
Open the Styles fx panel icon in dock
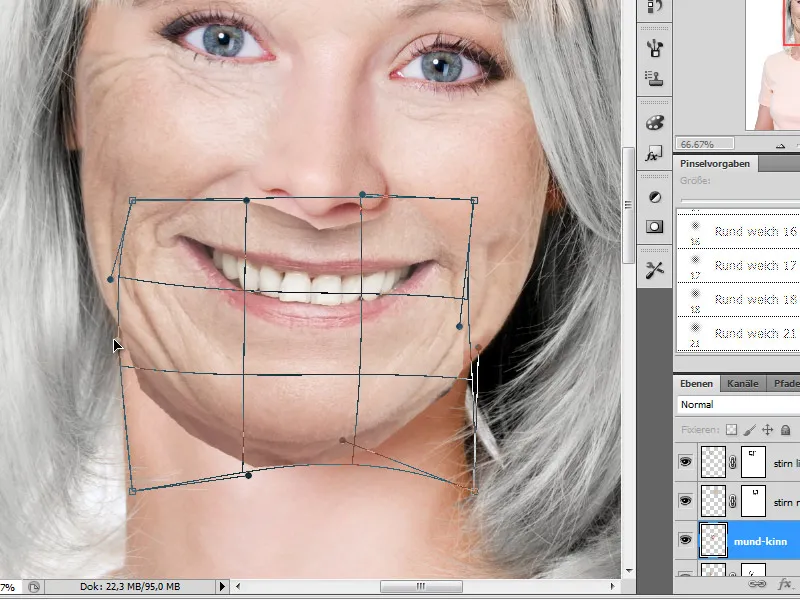[655, 154]
